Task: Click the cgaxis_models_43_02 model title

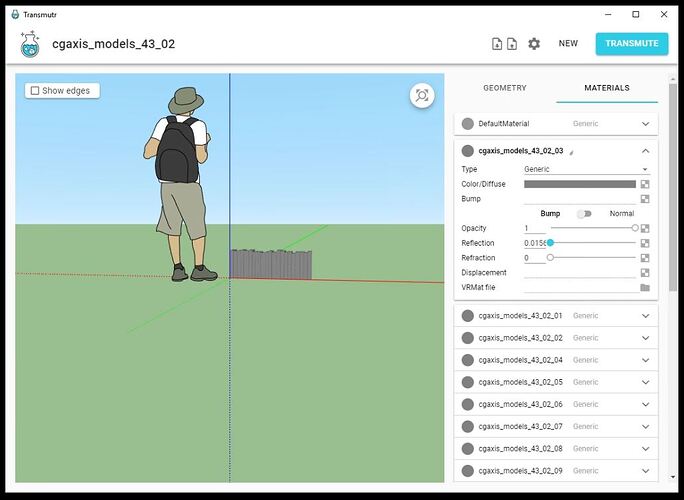Action: pyautogui.click(x=113, y=44)
